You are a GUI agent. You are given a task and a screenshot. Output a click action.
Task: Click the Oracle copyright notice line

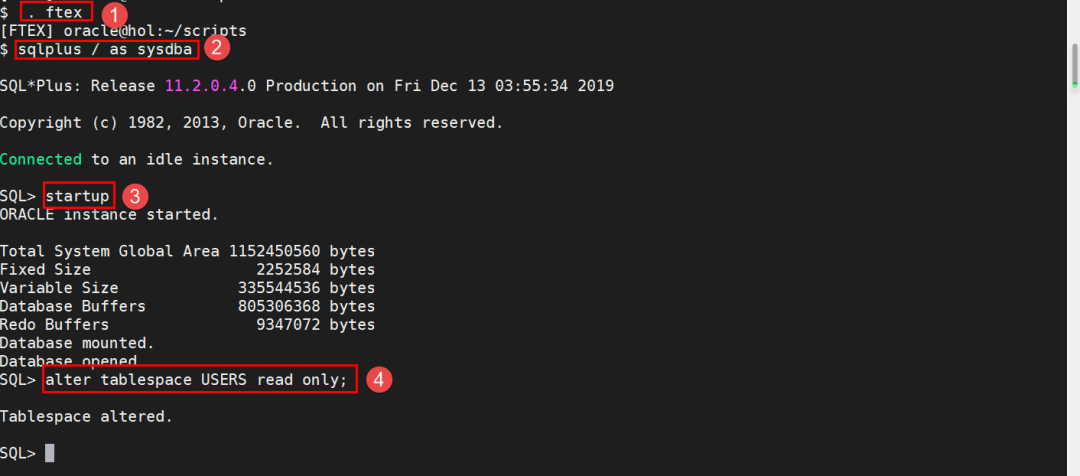(x=251, y=123)
